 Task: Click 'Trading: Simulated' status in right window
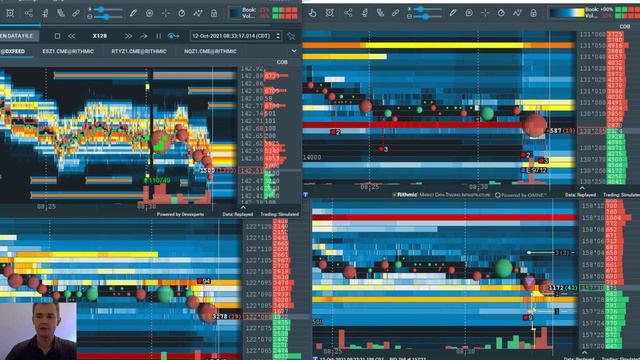(621, 195)
